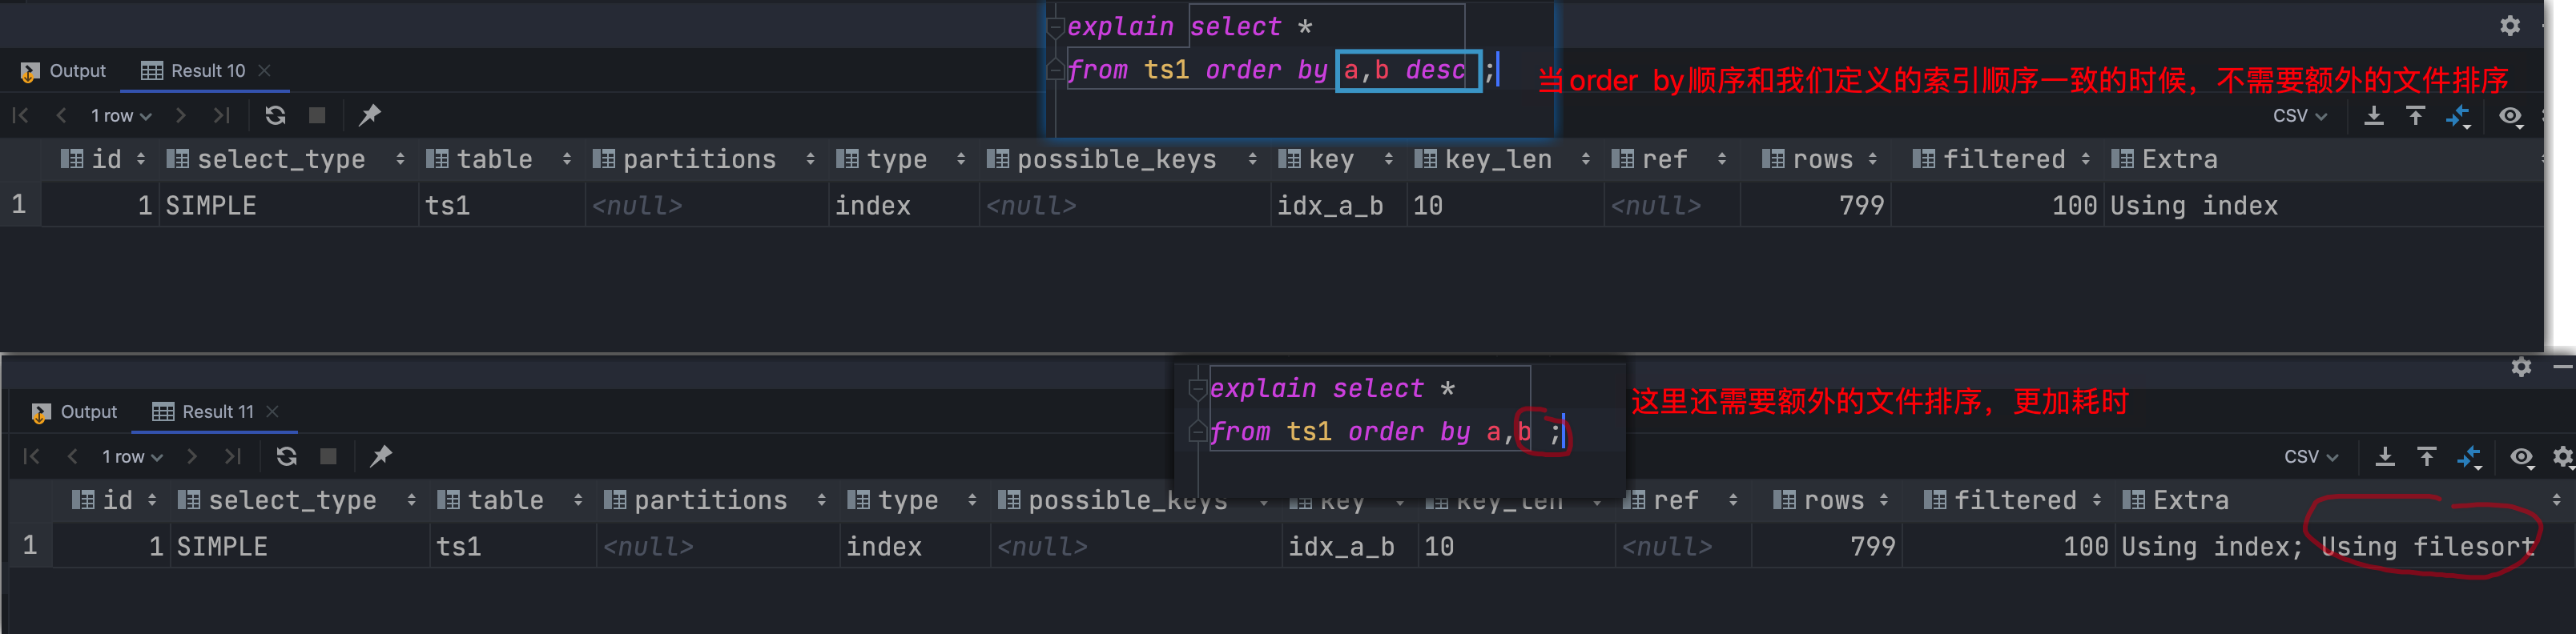This screenshot has height=634, width=2576.
Task: Close the Result 10 tab
Action: tap(265, 71)
